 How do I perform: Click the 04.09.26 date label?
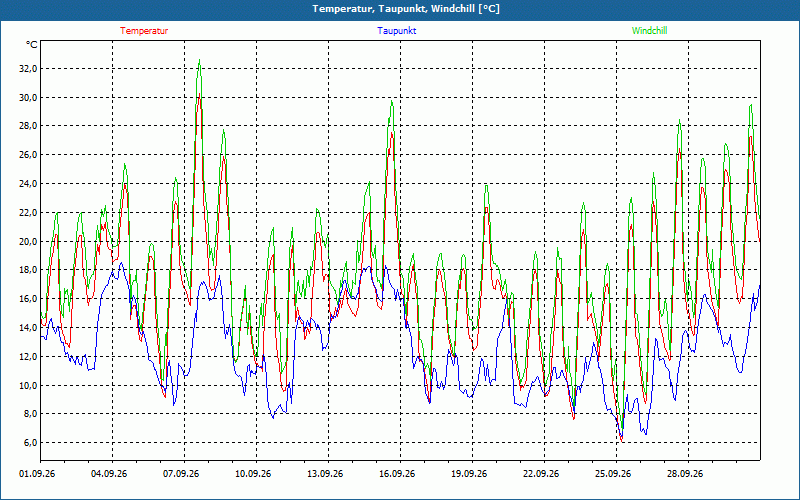(x=109, y=474)
